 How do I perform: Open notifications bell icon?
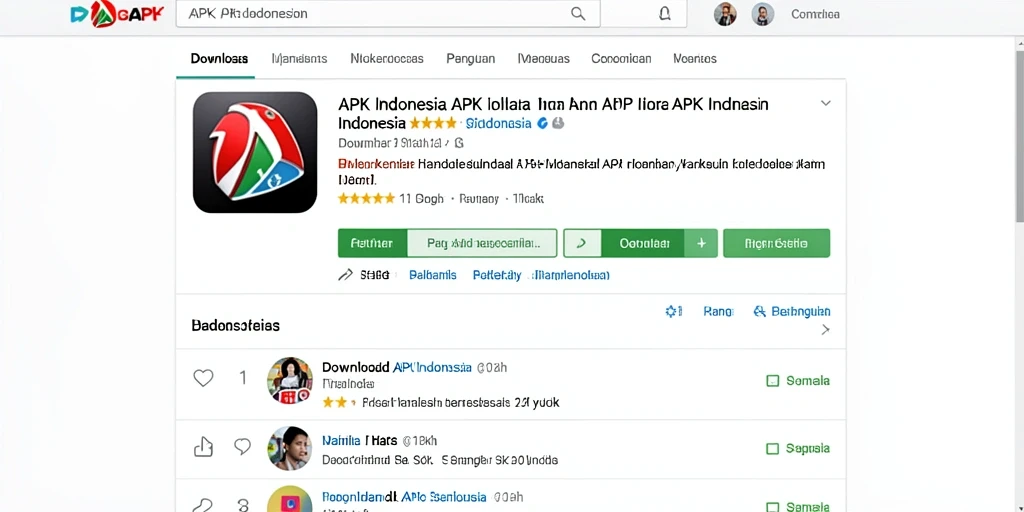(x=665, y=14)
